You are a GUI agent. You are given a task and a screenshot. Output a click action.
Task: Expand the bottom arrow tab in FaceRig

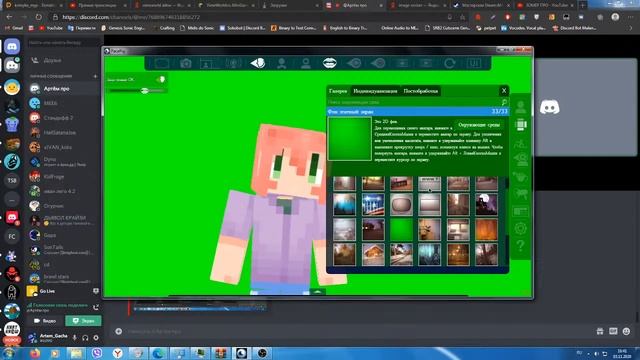coord(317,291)
